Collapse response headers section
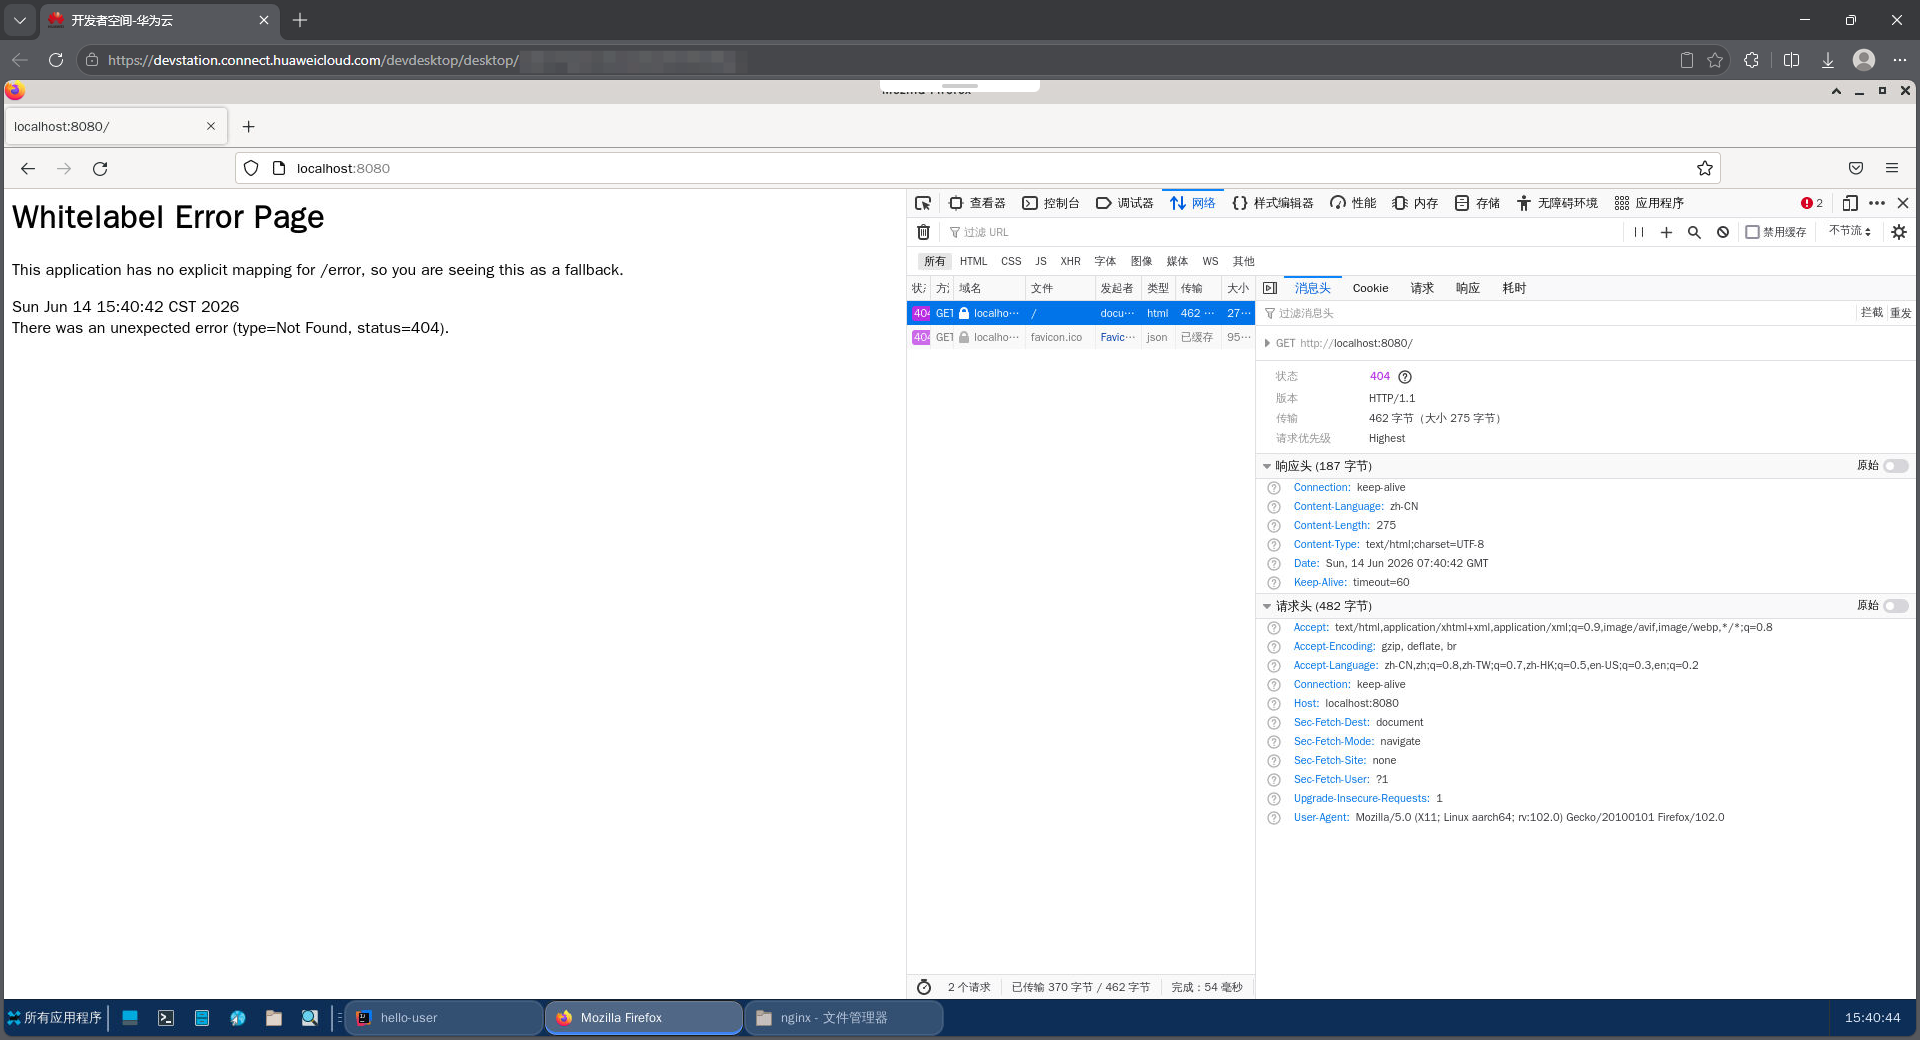The image size is (1920, 1040). (1267, 466)
